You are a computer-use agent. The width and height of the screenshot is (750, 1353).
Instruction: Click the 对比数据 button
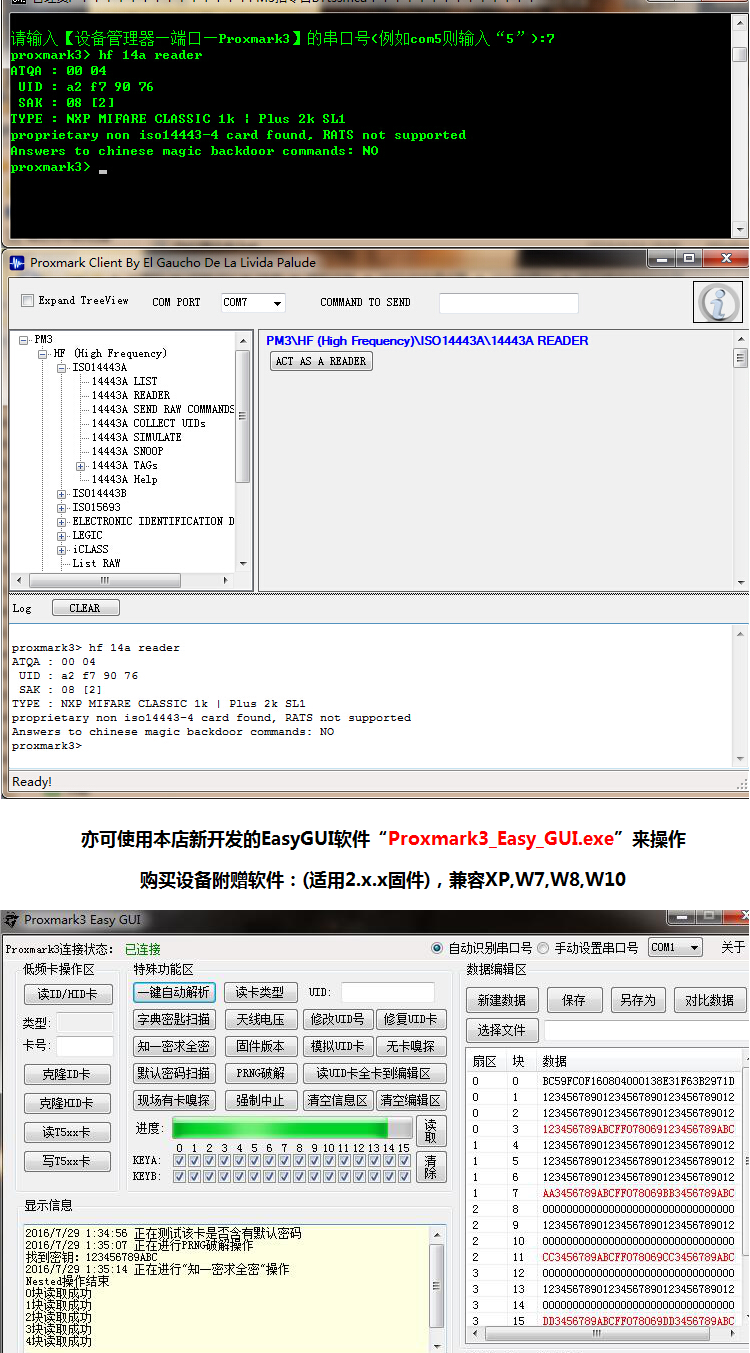710,1000
